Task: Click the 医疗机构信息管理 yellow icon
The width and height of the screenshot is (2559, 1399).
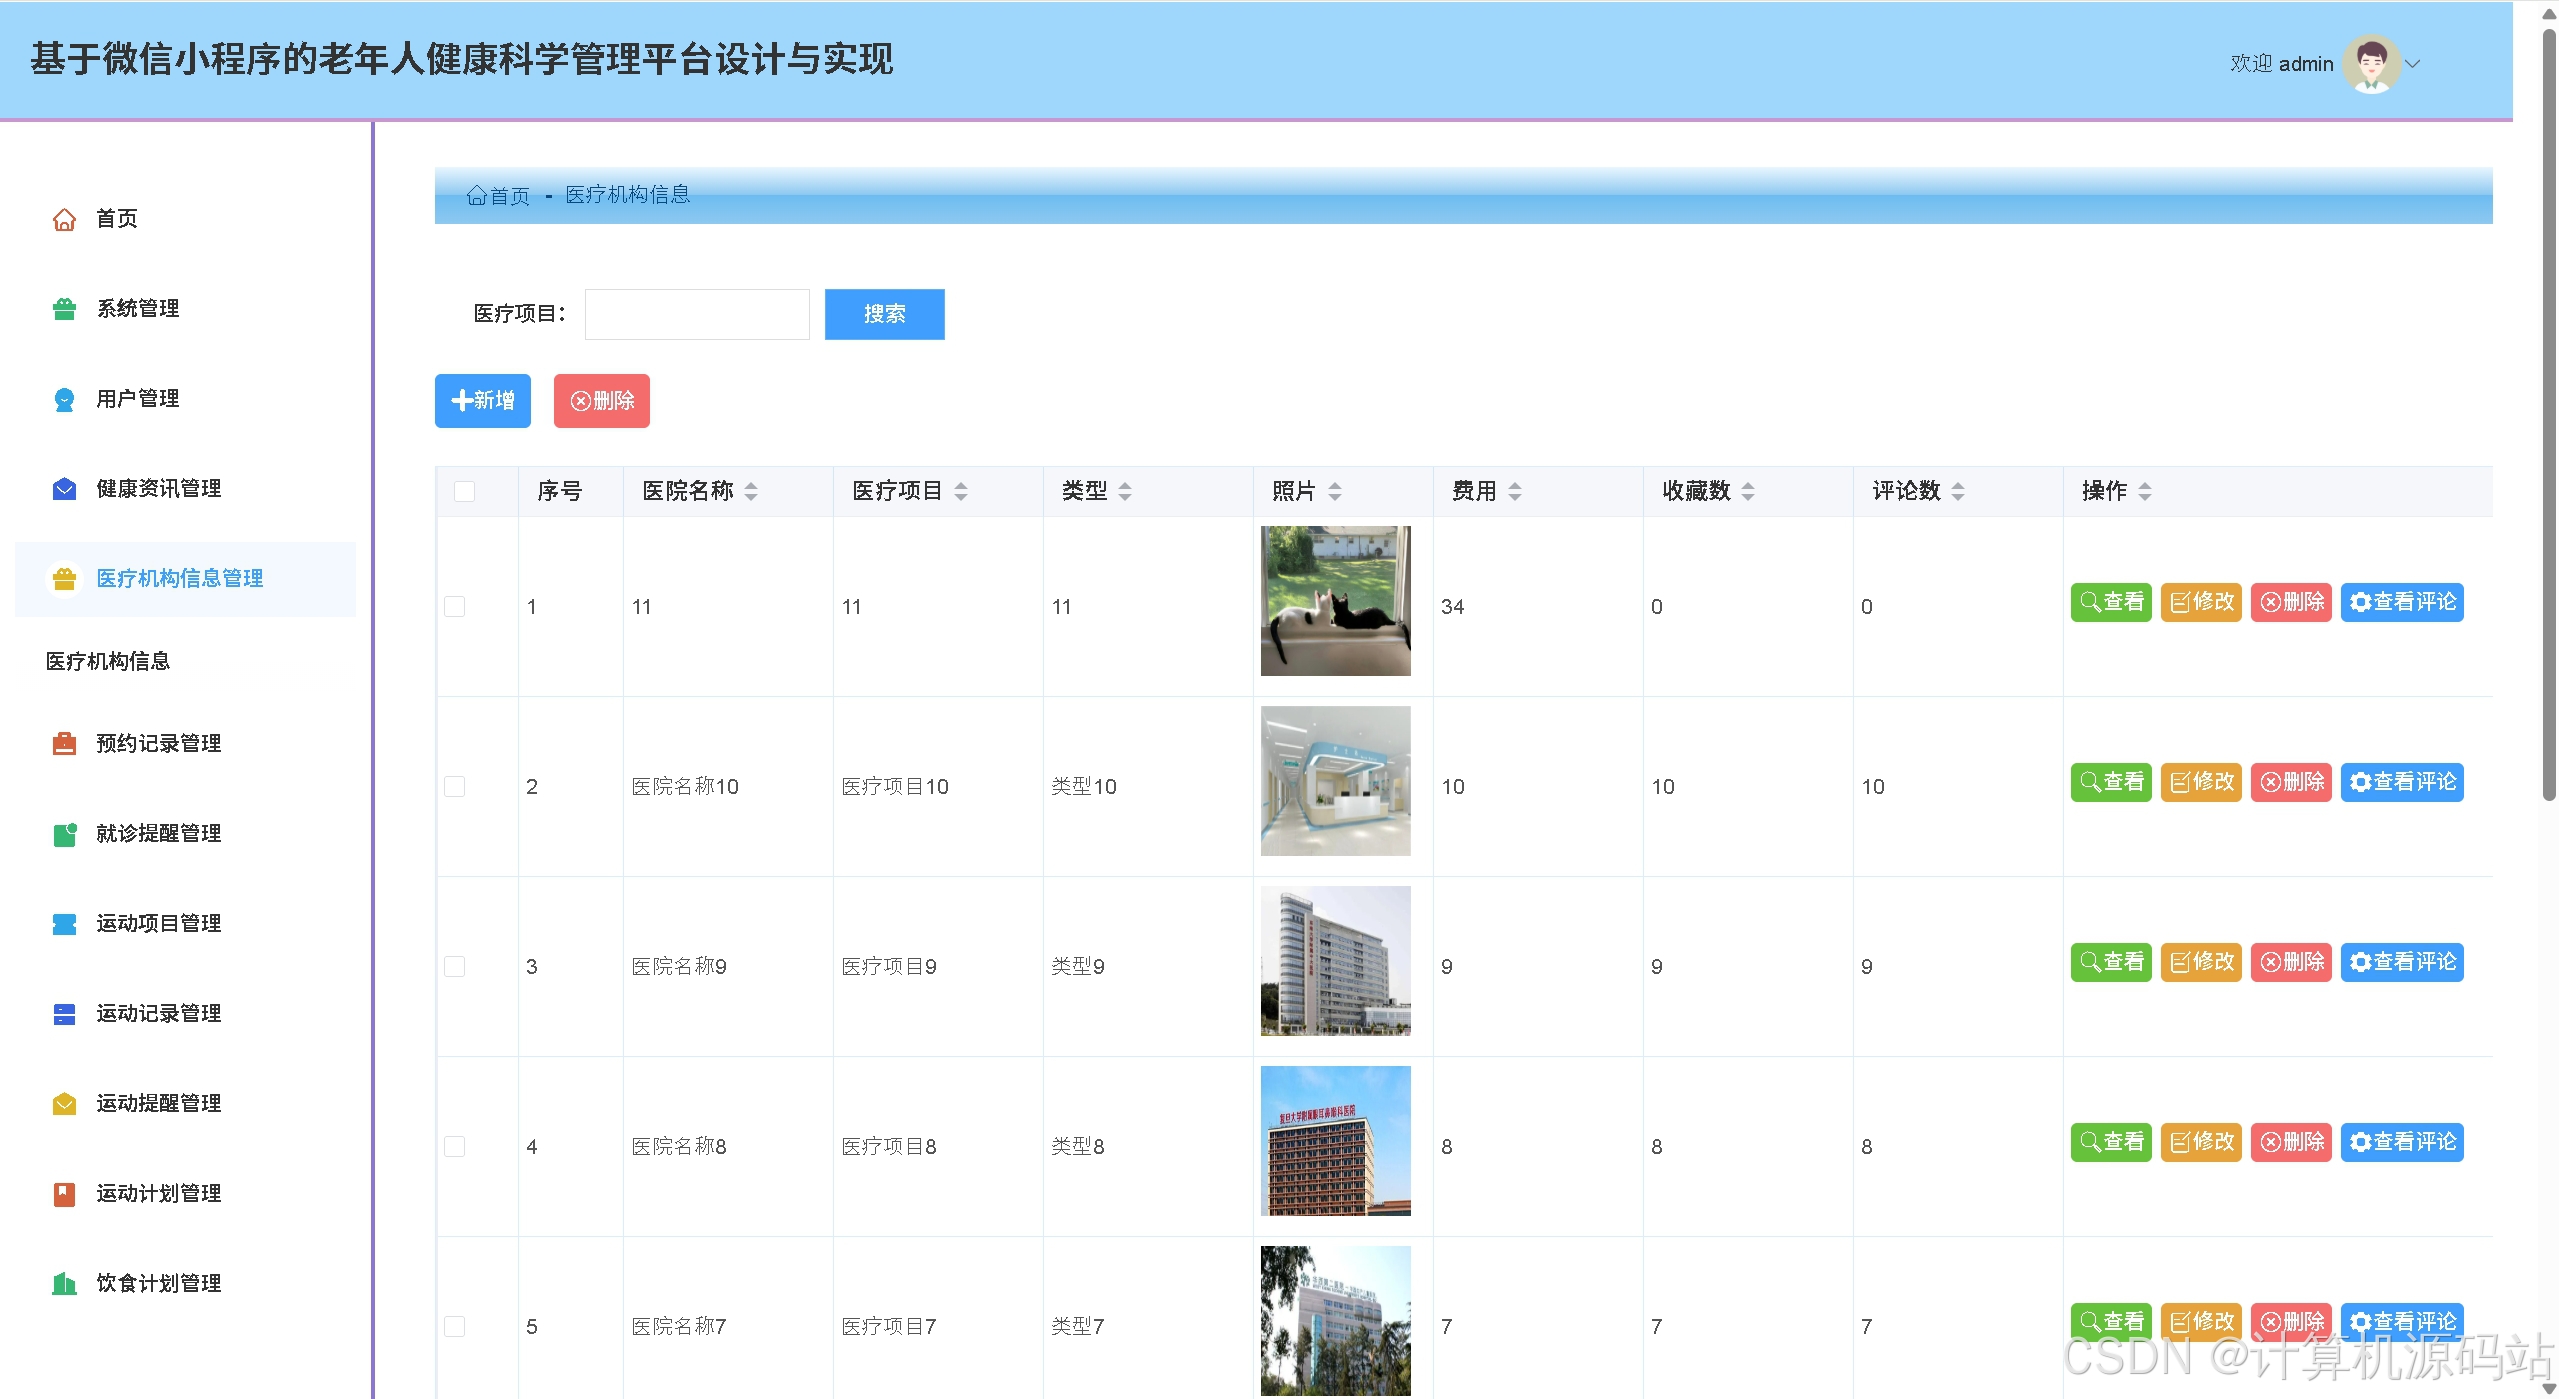Action: pyautogui.click(x=64, y=579)
